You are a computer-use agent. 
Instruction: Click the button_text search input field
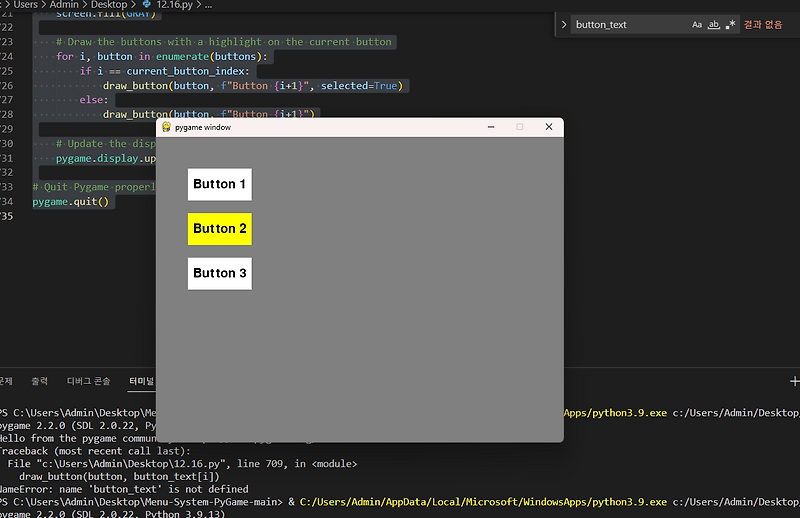(x=630, y=24)
